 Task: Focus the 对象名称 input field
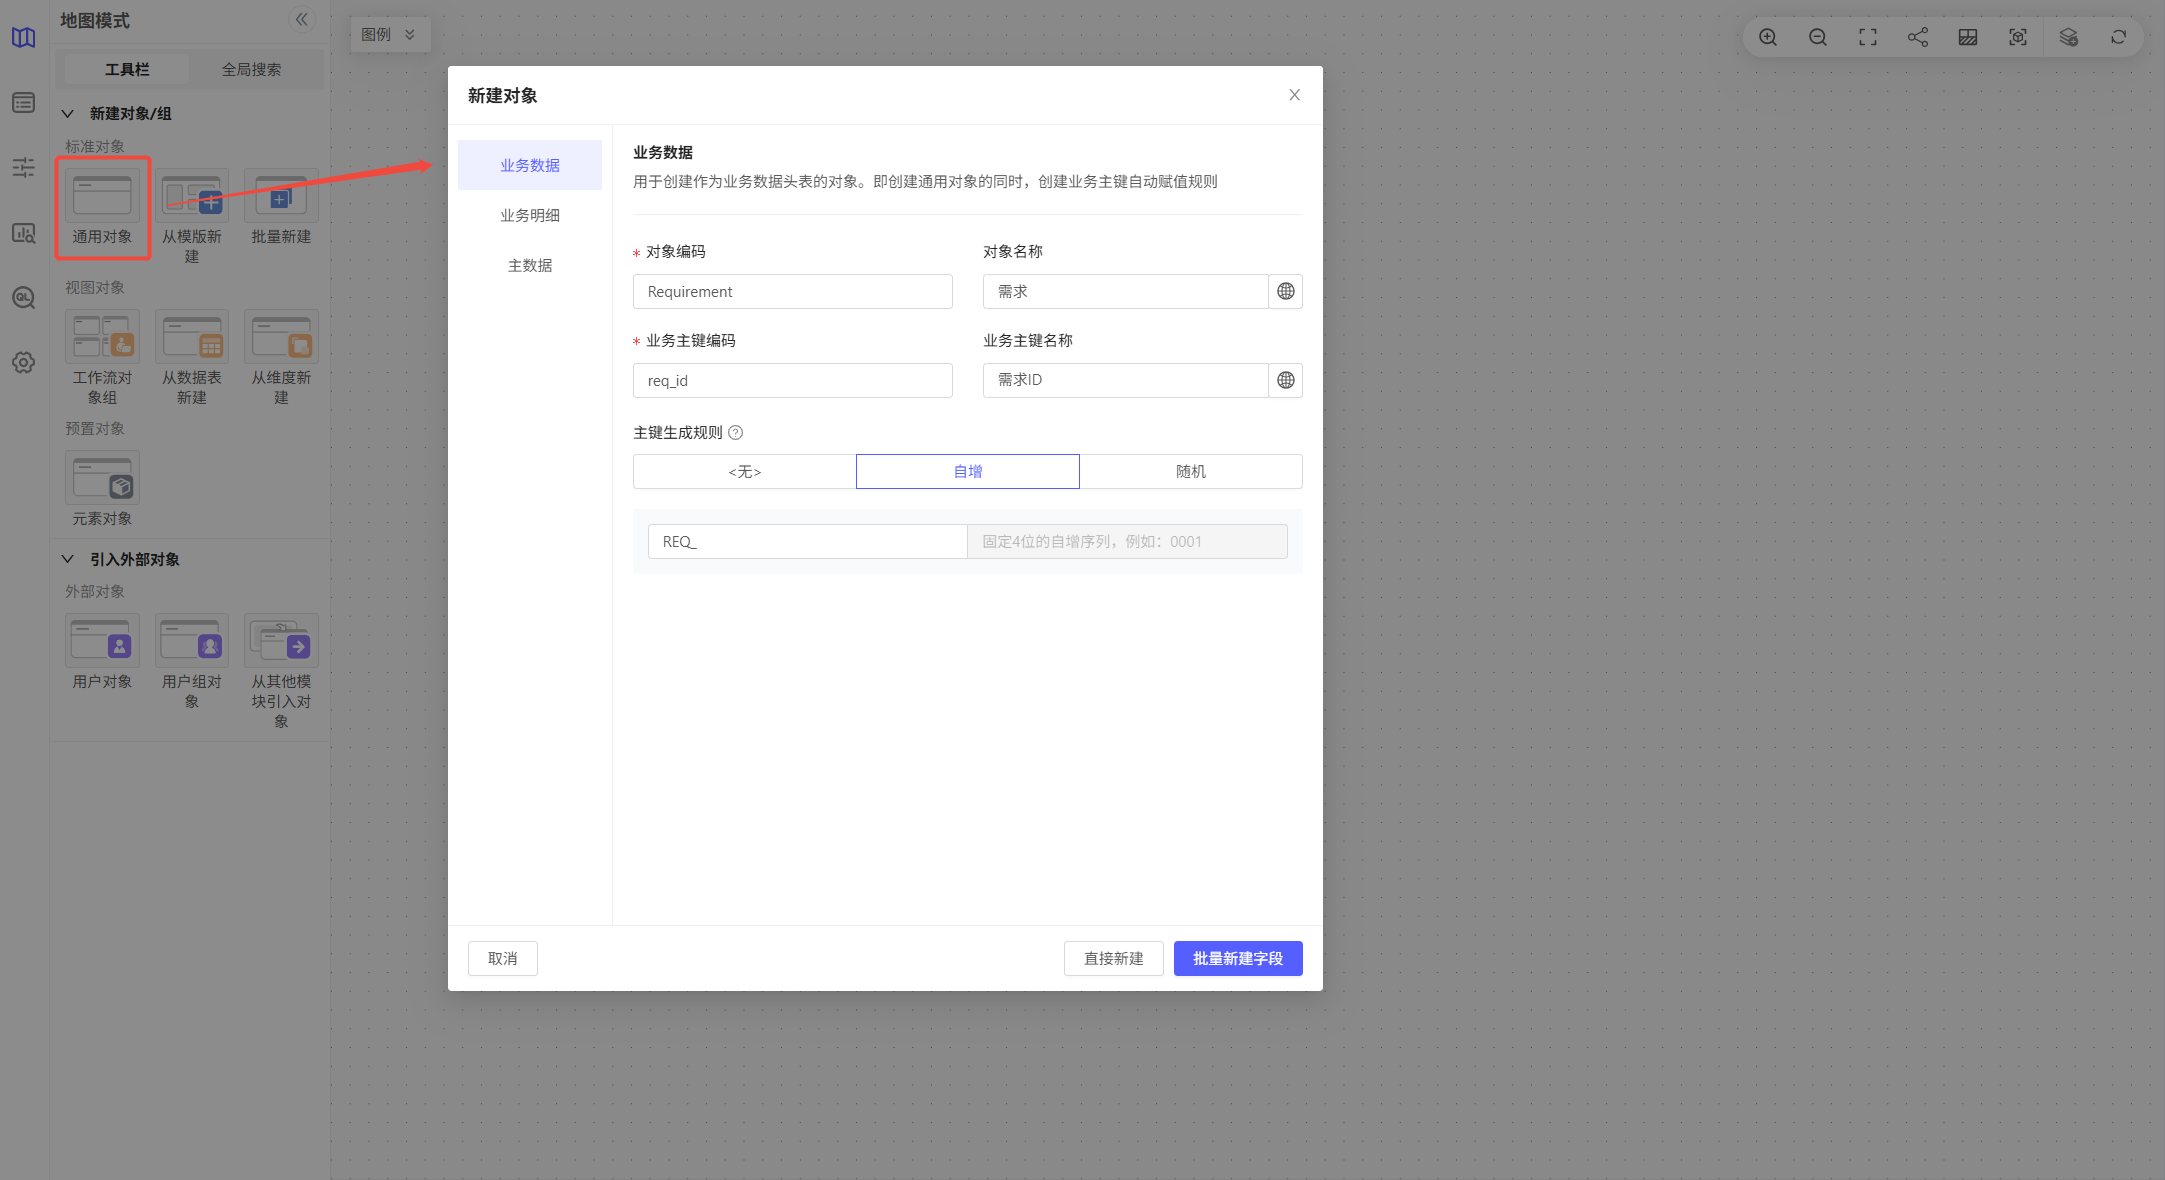point(1126,292)
